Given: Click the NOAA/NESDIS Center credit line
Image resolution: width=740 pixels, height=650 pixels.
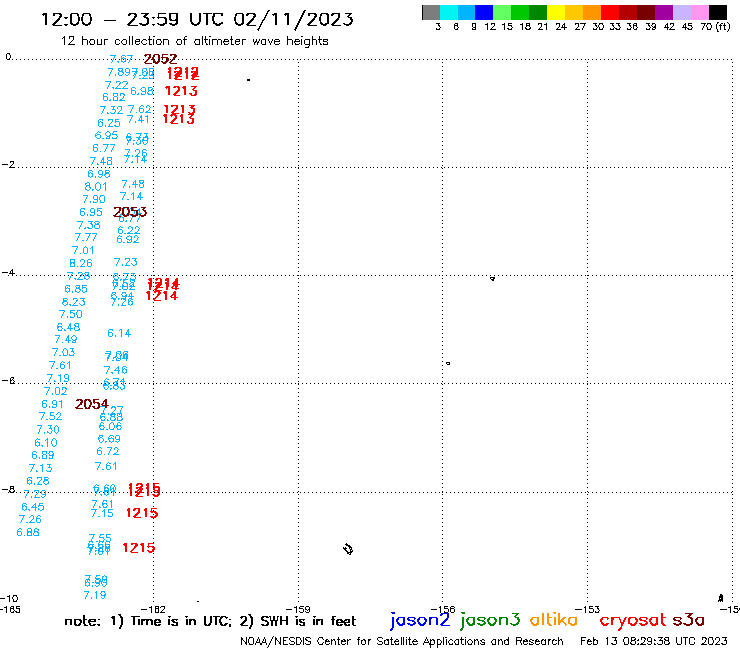Looking at the screenshot, I should [x=402, y=641].
